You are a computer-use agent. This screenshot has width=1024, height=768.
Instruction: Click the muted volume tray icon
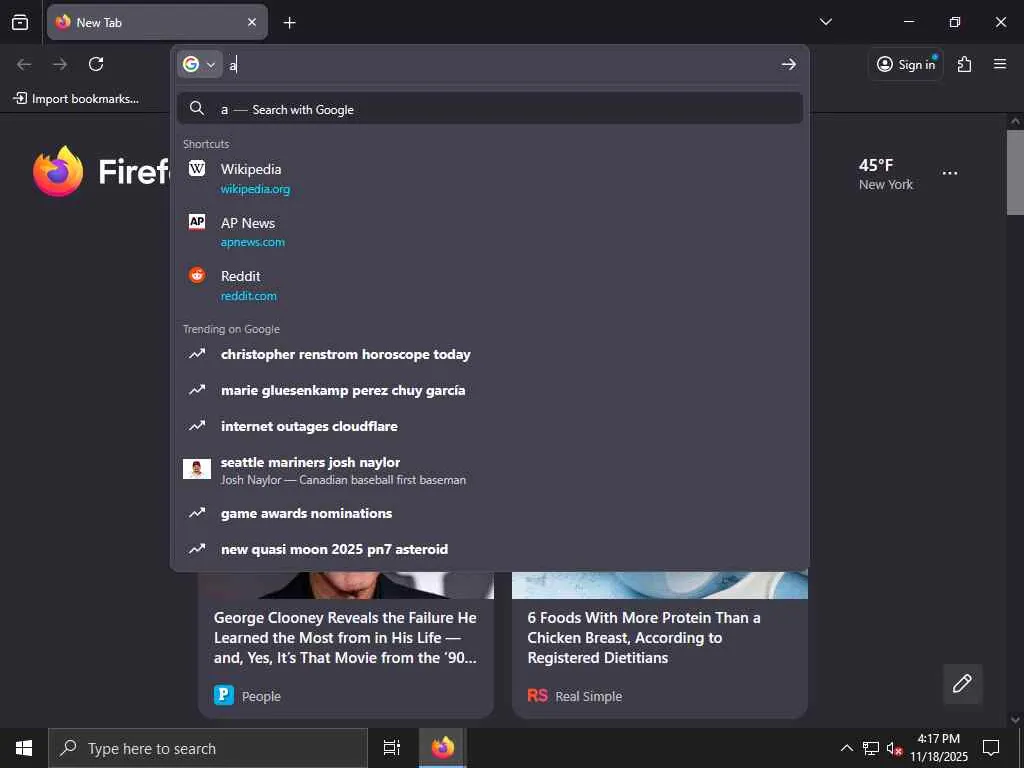point(894,748)
